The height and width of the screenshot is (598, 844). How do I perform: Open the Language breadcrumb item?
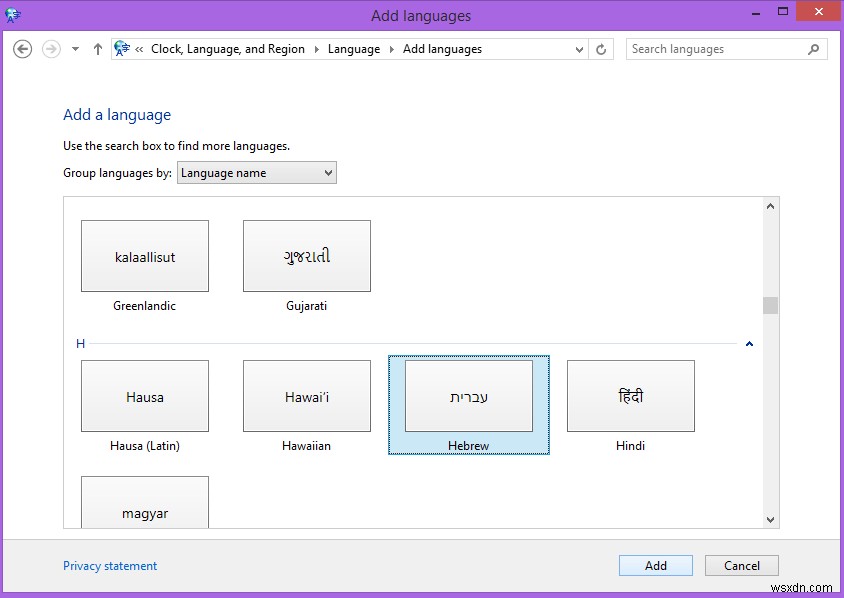pos(354,48)
